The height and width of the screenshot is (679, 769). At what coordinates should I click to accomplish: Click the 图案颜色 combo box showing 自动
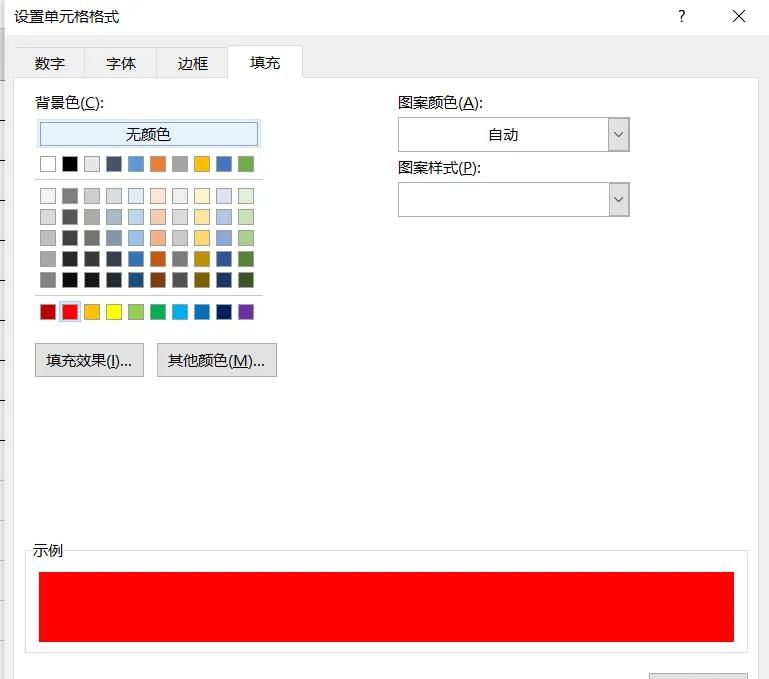tap(513, 134)
